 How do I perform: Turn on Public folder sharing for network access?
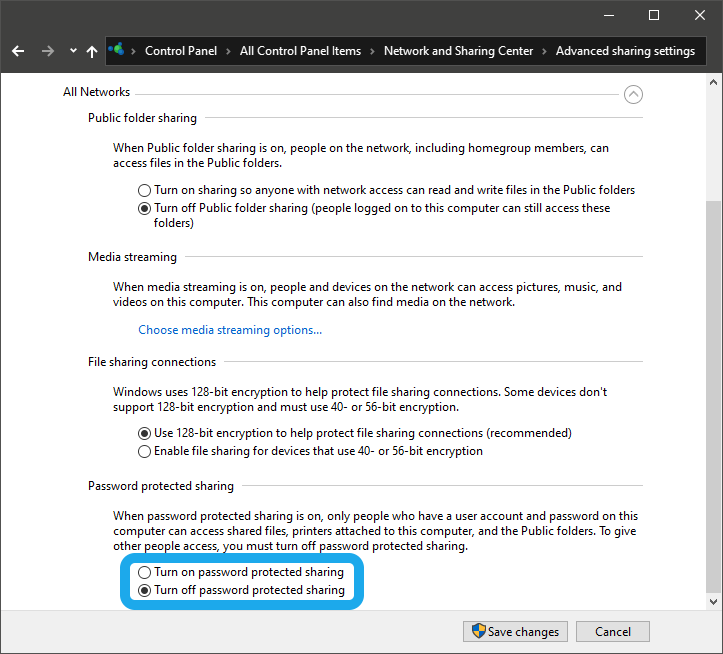coord(145,190)
